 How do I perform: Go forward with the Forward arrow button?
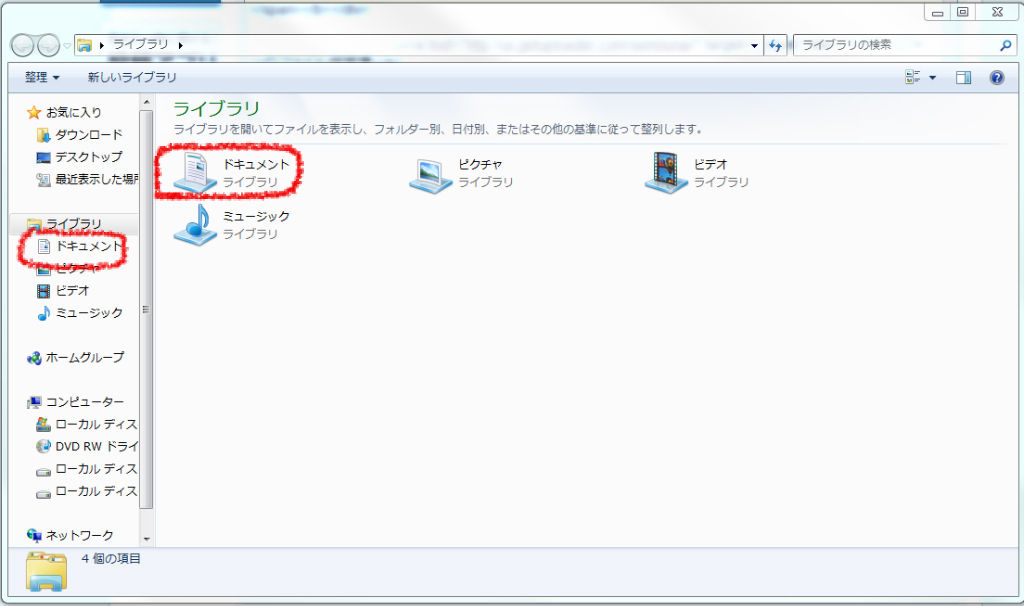[48, 45]
